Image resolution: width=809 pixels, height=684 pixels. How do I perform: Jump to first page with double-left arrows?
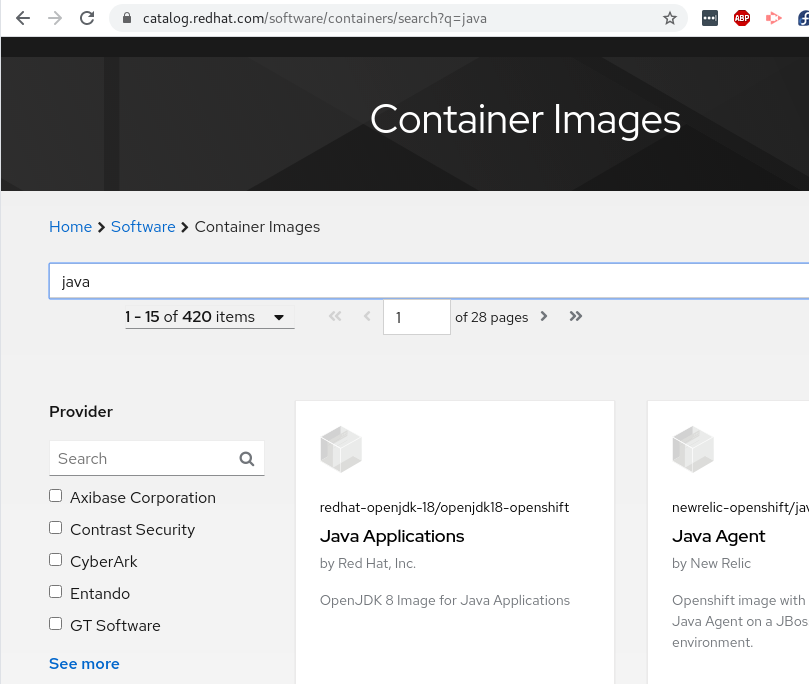pyautogui.click(x=335, y=316)
